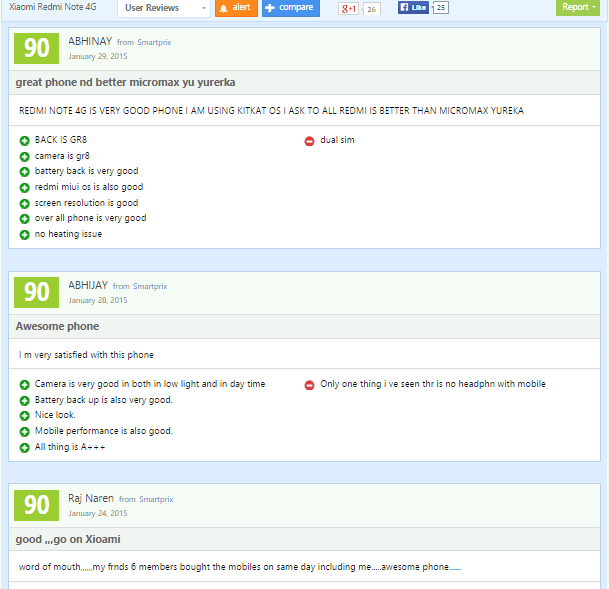This screenshot has height=589, width=609.
Task: Click the plus icon beside 'Nice look.'
Action: pyautogui.click(x=24, y=416)
